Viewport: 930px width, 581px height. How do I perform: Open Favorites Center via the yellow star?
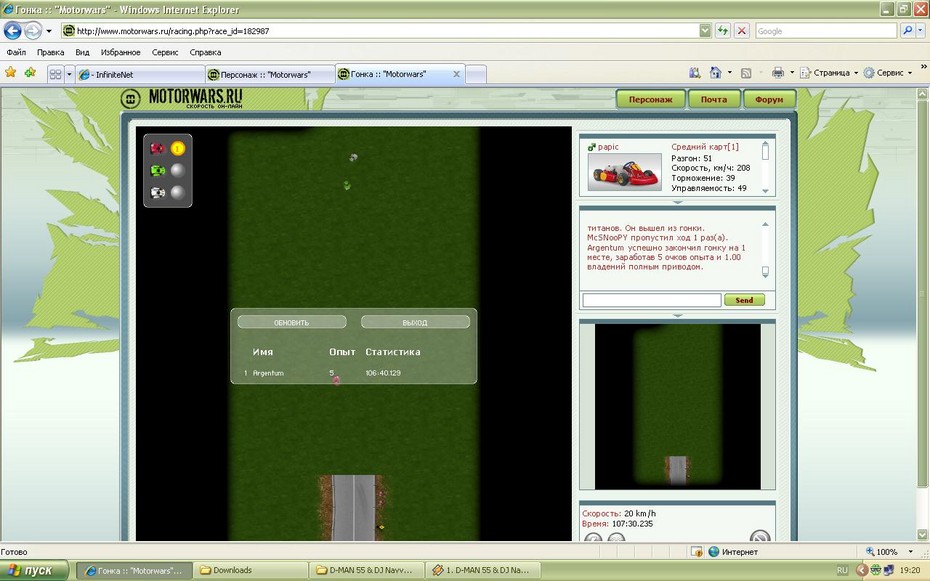click(x=11, y=72)
